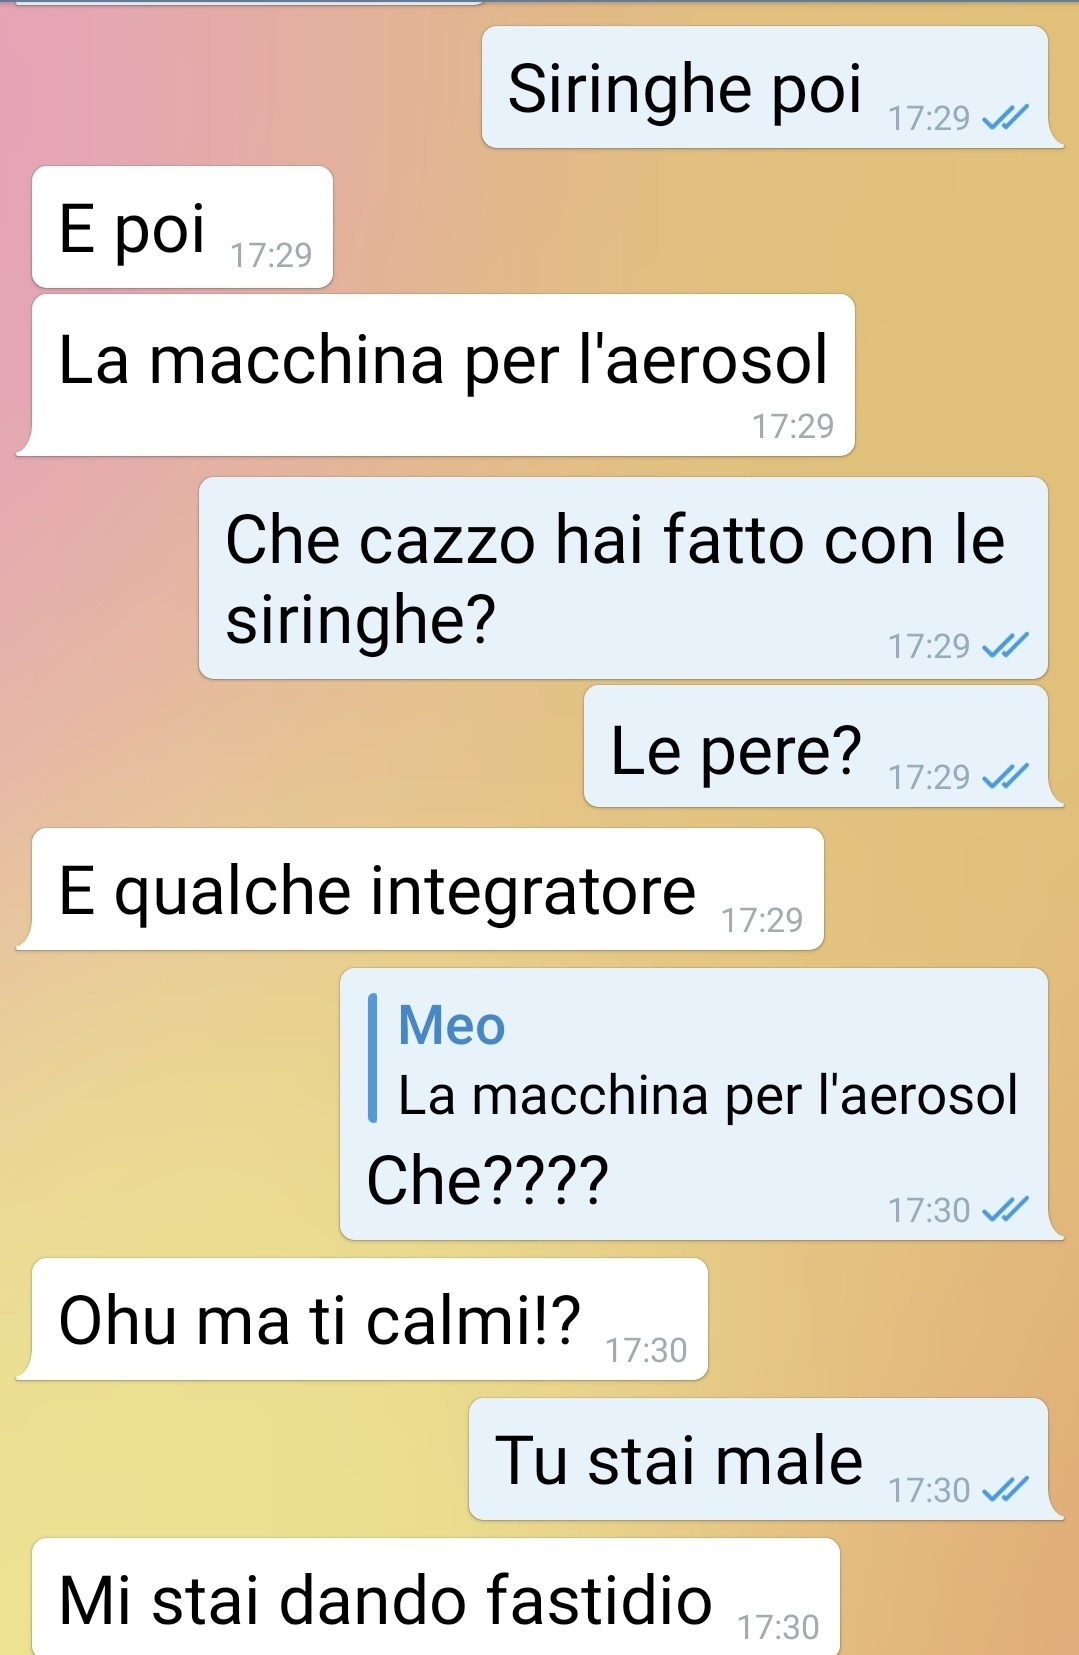Select the 'Siringhe poi' message bubble

tap(773, 87)
